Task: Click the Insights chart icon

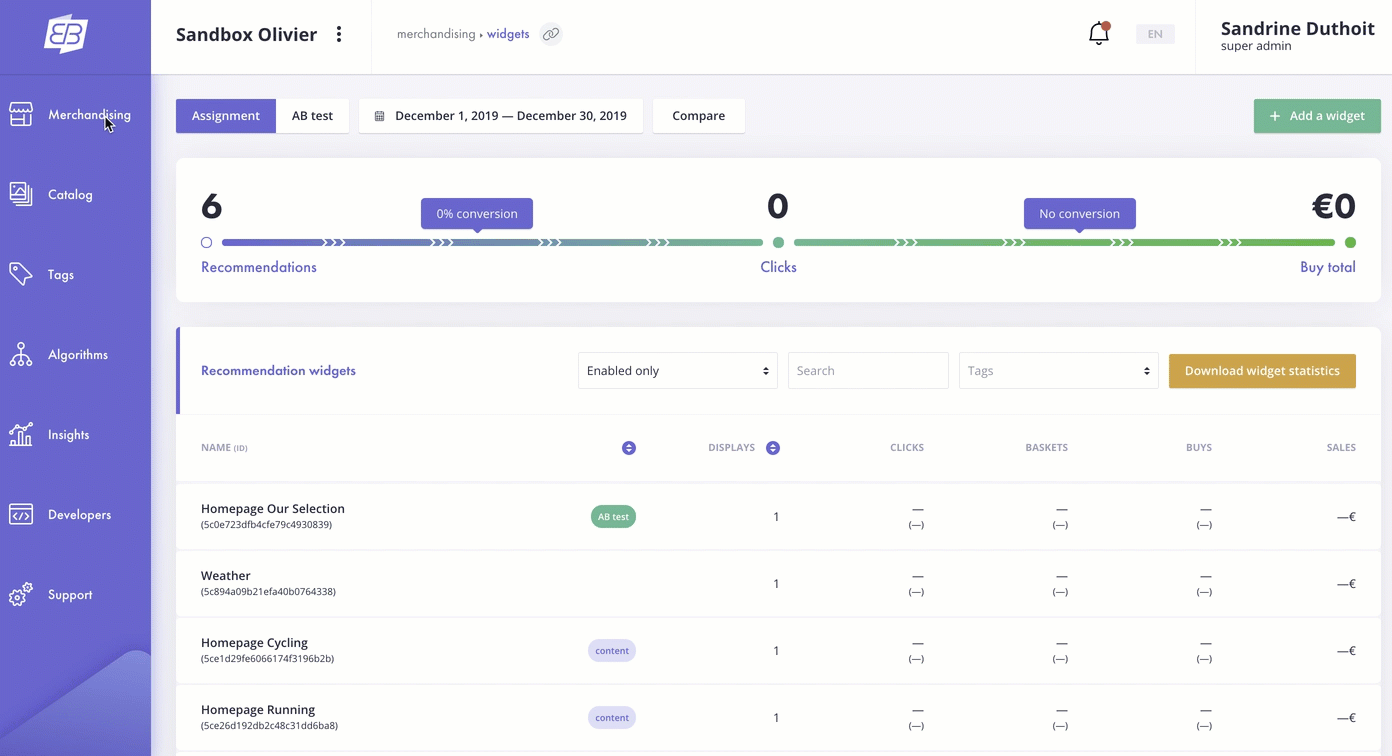Action: point(21,434)
